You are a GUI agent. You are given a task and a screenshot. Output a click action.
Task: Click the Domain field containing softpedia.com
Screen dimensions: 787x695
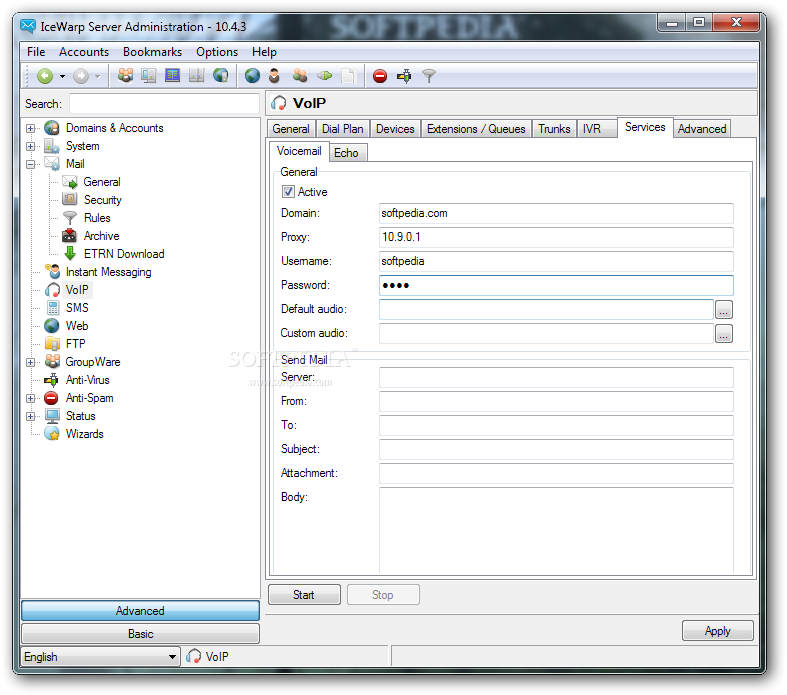point(556,213)
